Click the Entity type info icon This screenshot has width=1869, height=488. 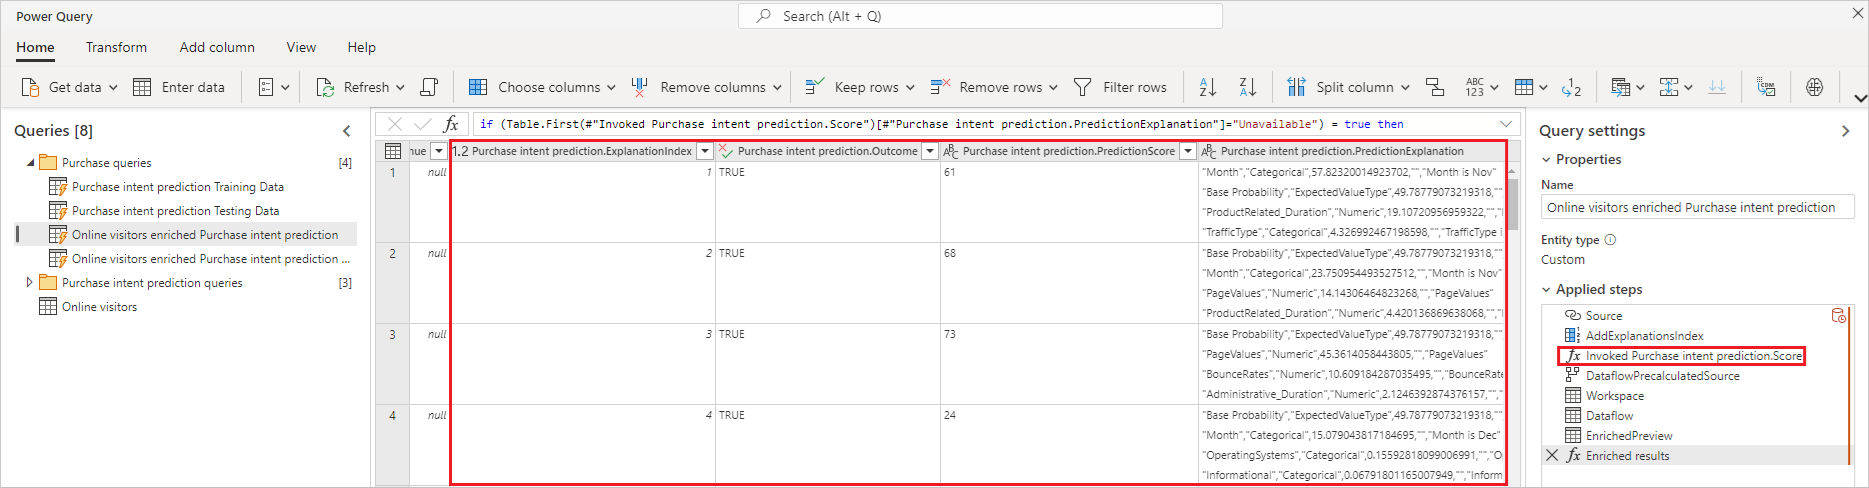(x=1610, y=240)
